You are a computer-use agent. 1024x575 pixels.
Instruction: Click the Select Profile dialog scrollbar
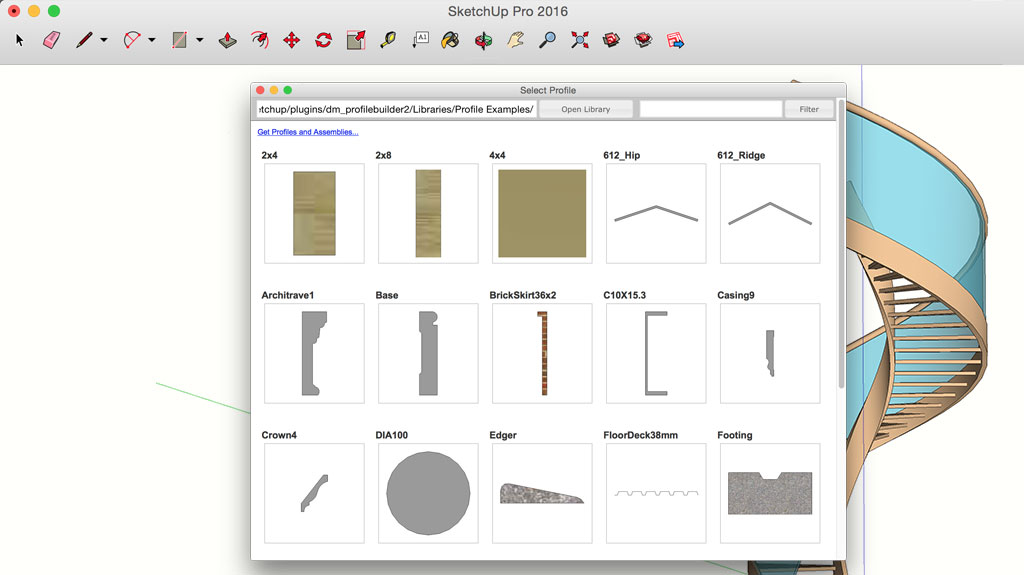point(841,244)
